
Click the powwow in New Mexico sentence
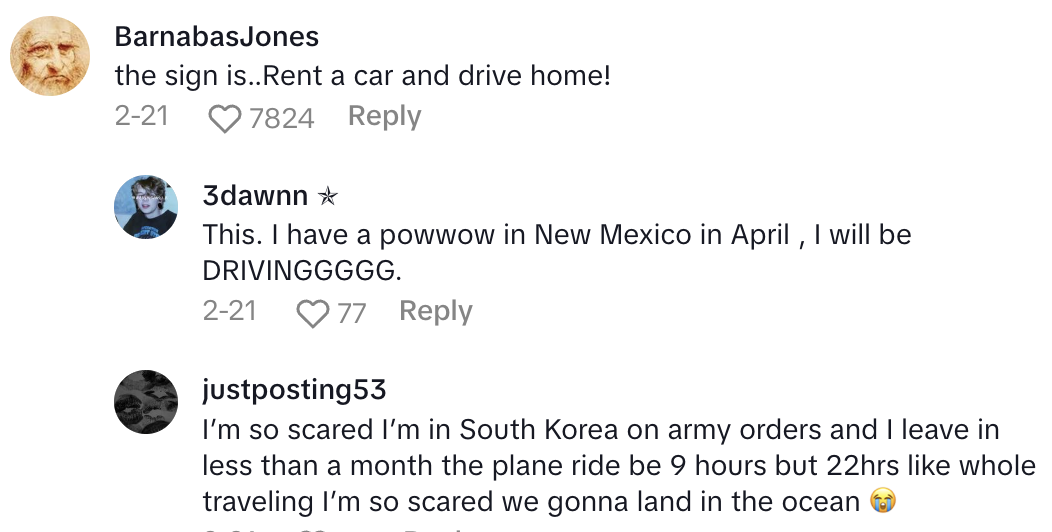(556, 235)
